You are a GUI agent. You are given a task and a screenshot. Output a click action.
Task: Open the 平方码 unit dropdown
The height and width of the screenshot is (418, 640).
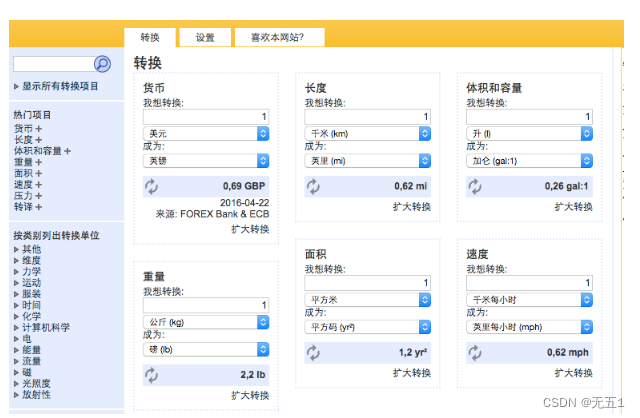click(367, 327)
